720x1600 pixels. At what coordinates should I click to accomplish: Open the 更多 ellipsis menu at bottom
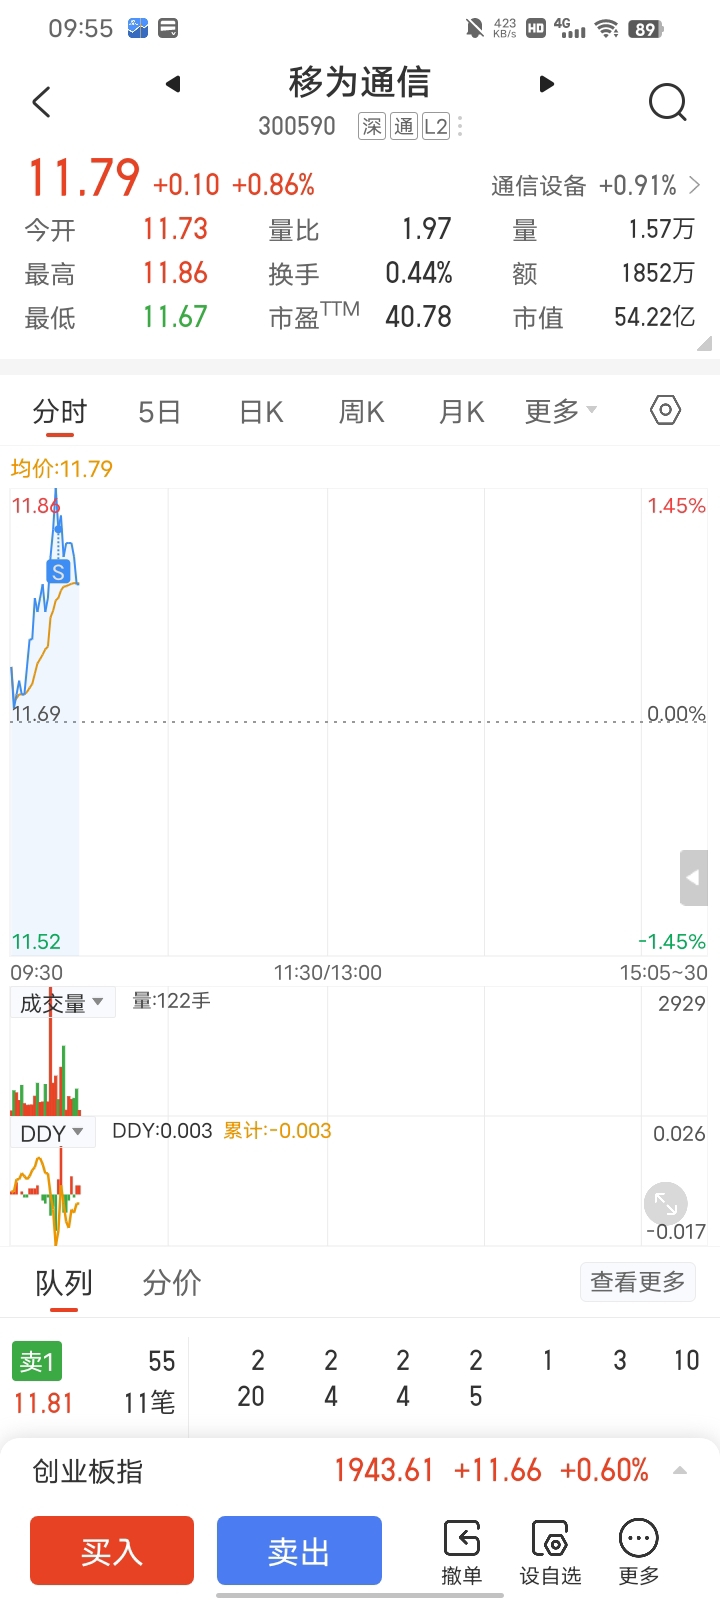point(638,1552)
